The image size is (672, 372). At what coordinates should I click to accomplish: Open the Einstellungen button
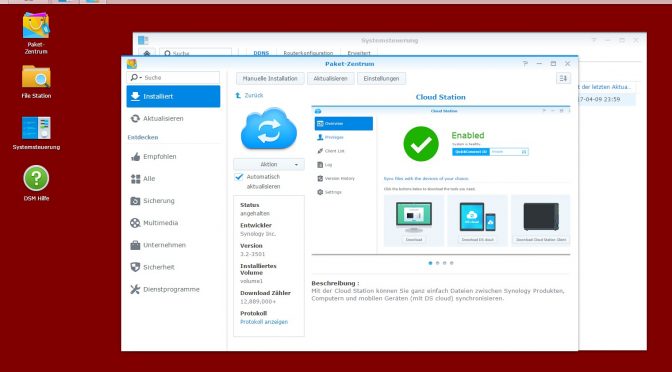pos(381,78)
